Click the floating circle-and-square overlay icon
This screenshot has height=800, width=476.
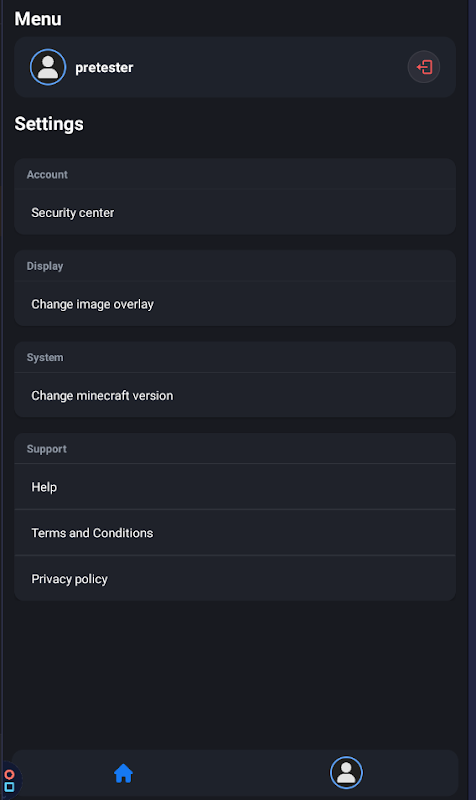(x=9, y=781)
